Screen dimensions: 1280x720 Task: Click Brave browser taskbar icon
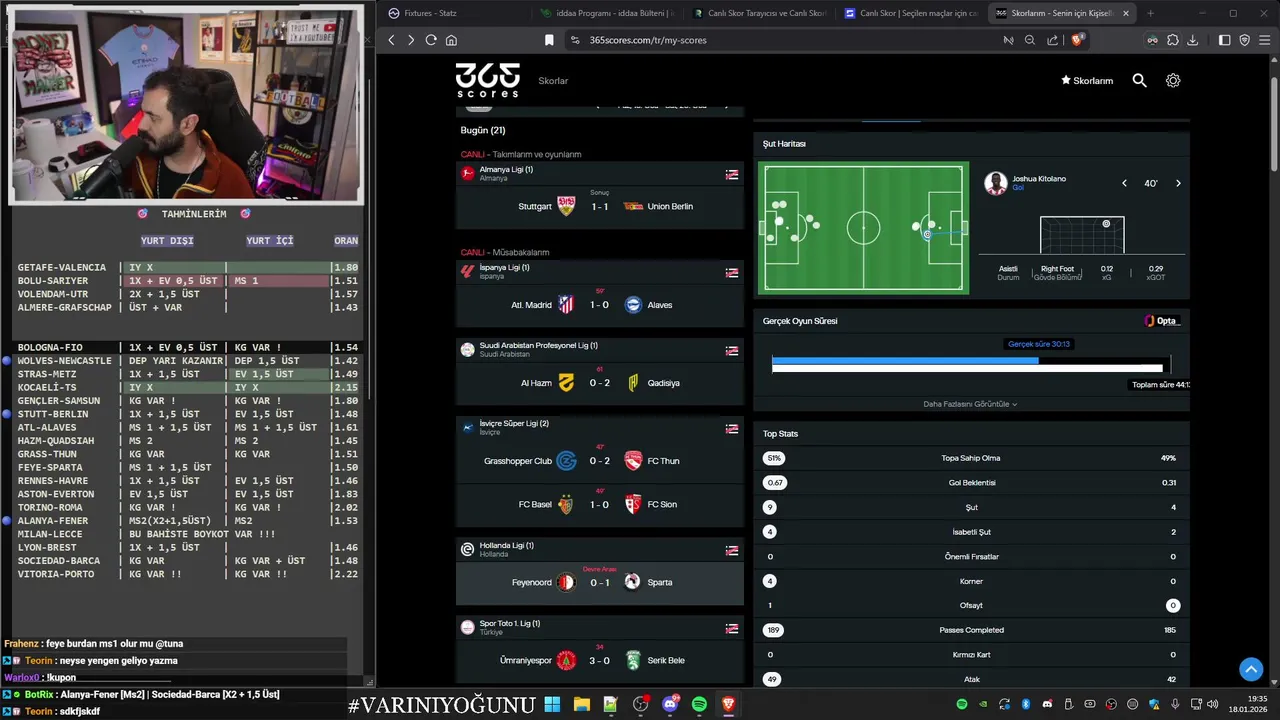click(x=728, y=704)
